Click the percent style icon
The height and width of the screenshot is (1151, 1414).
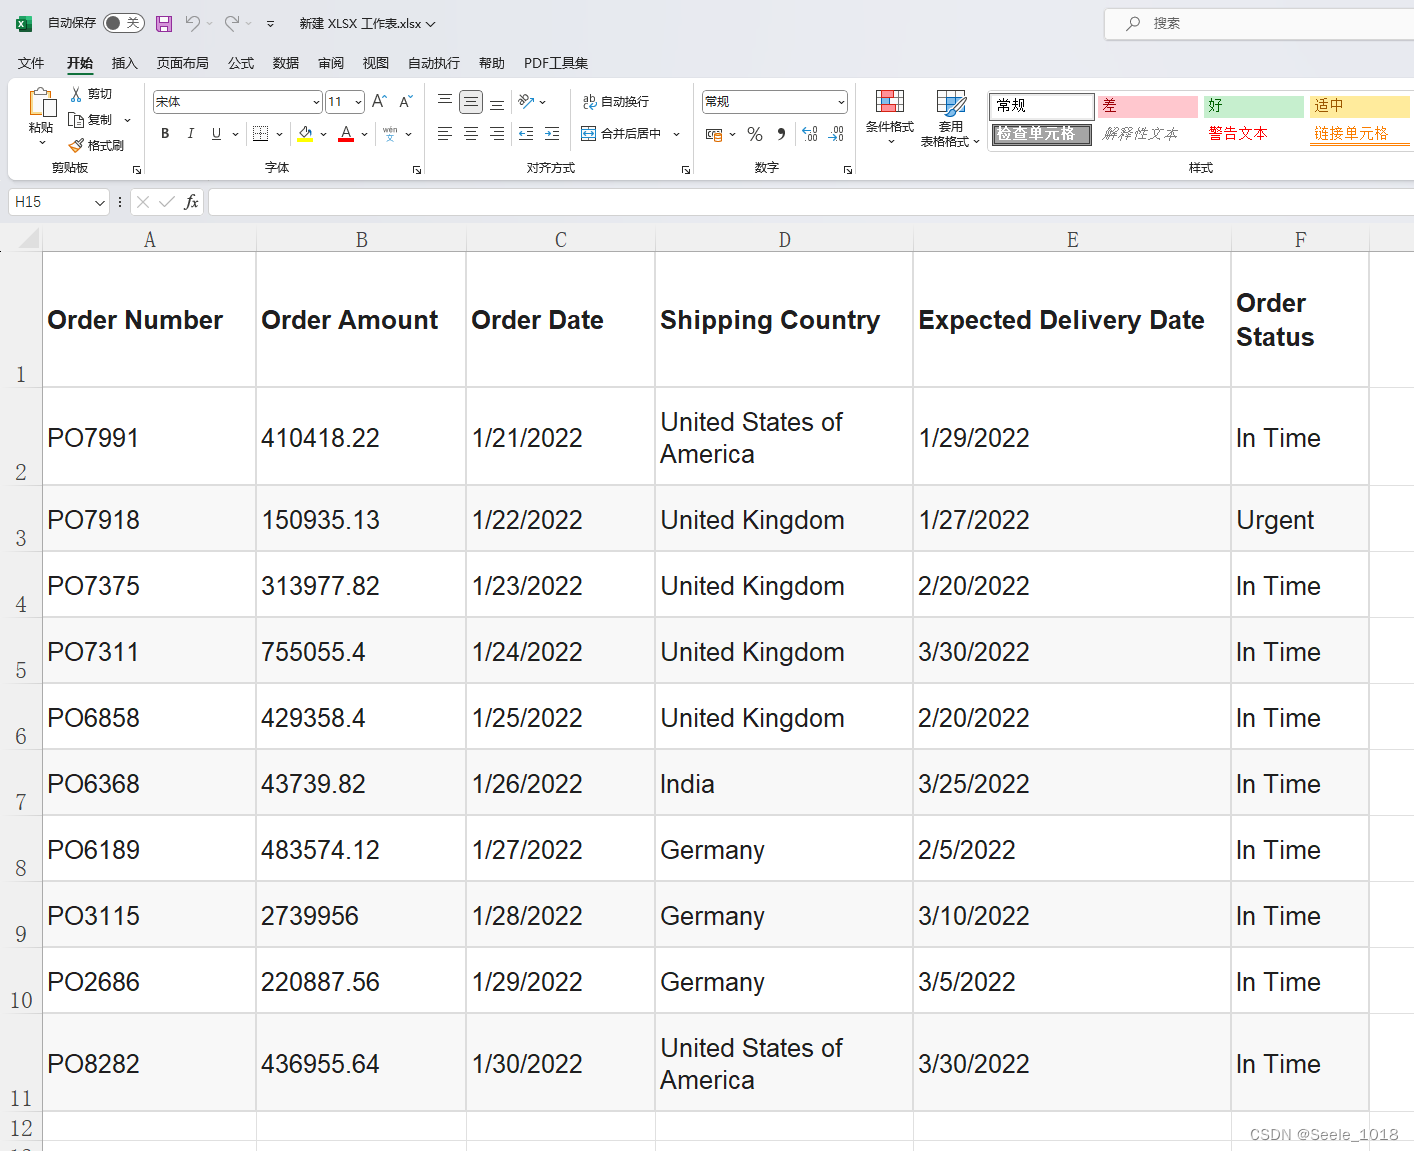tap(755, 133)
